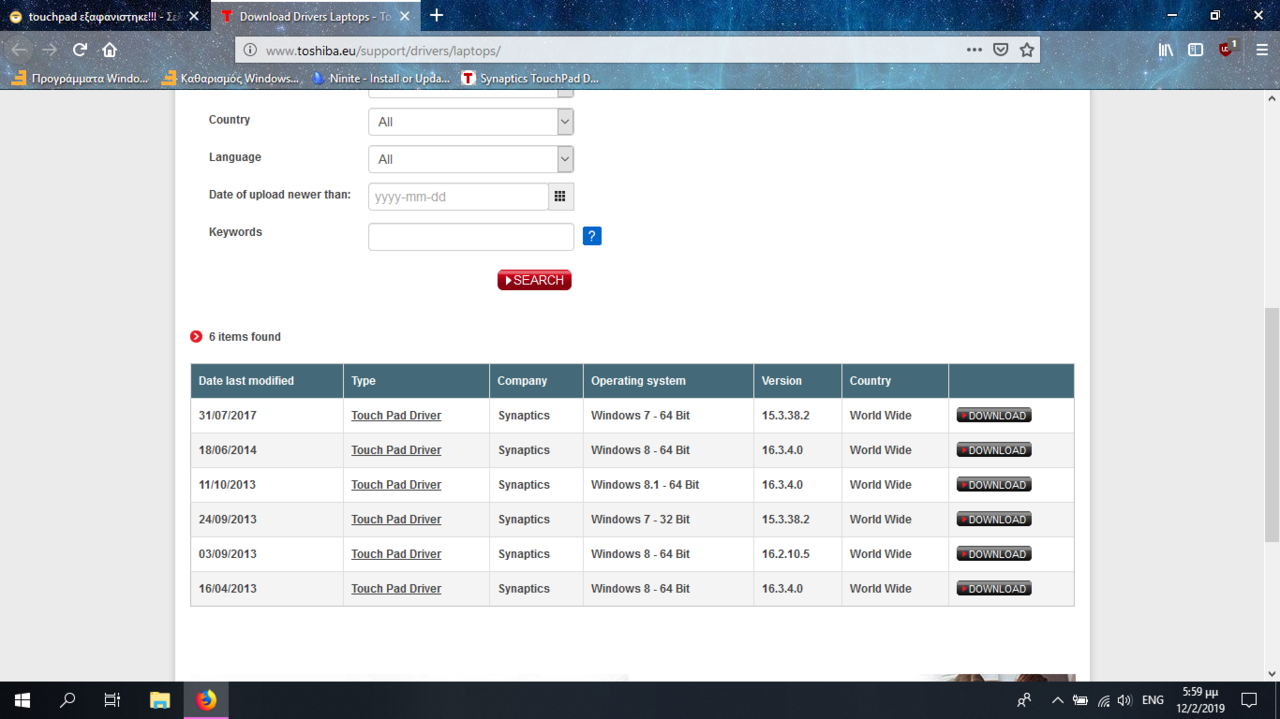Select the Firefox taskbar icon

tap(206, 700)
